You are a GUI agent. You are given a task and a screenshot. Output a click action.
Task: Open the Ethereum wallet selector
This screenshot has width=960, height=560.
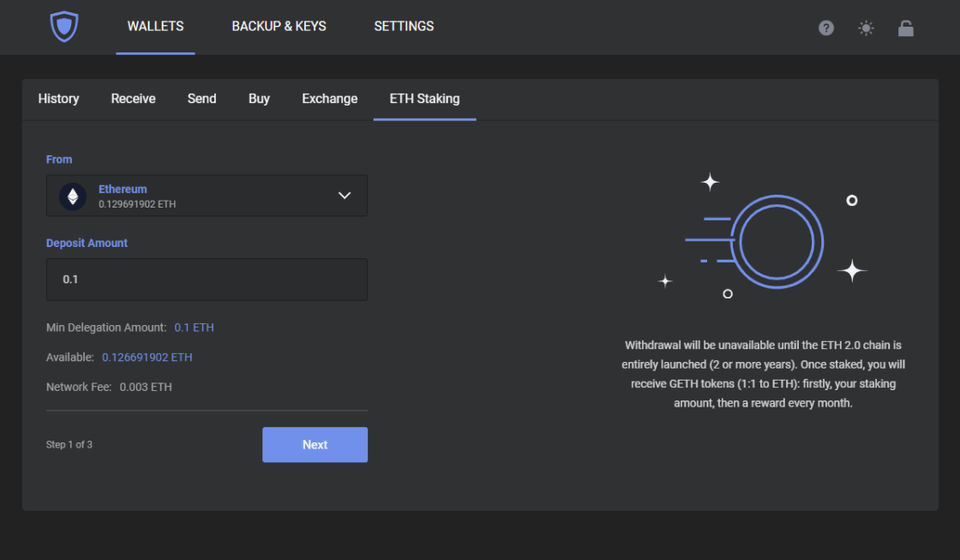(x=206, y=196)
